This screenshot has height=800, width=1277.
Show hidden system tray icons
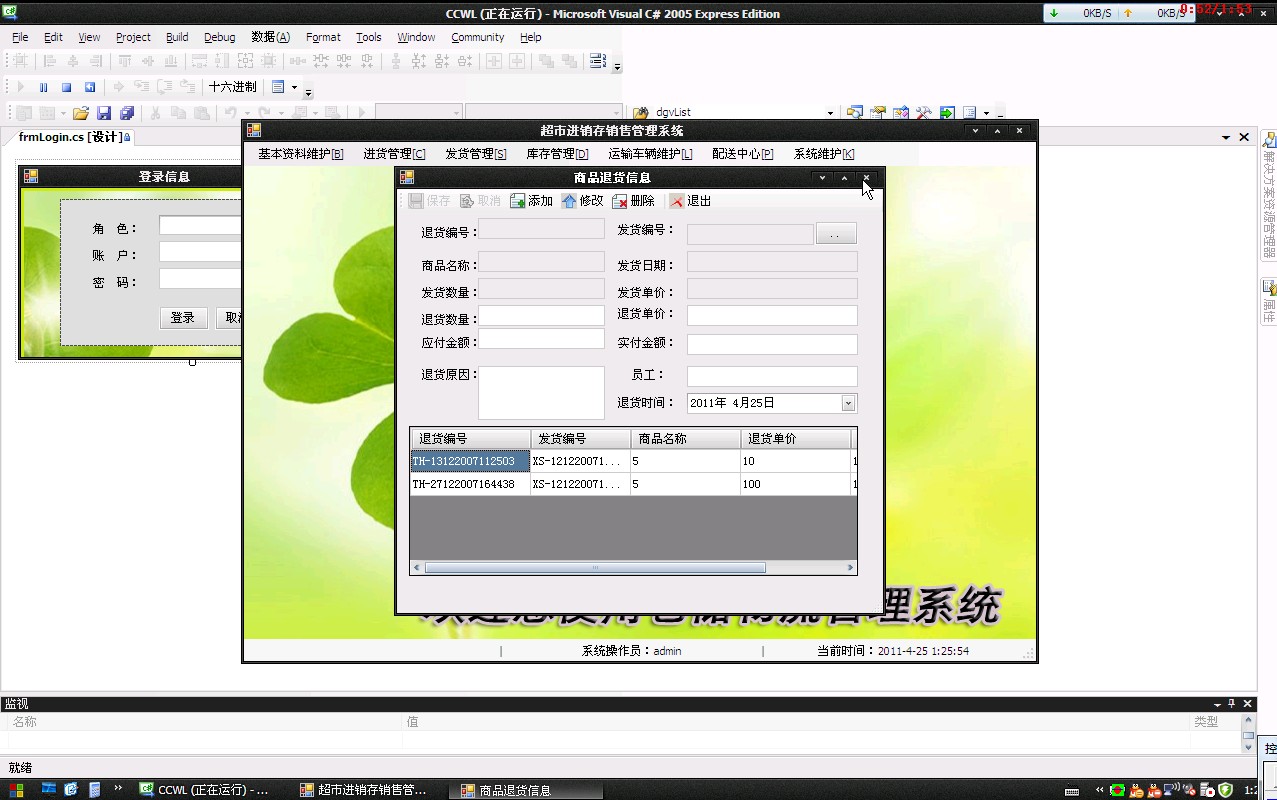click(1100, 790)
